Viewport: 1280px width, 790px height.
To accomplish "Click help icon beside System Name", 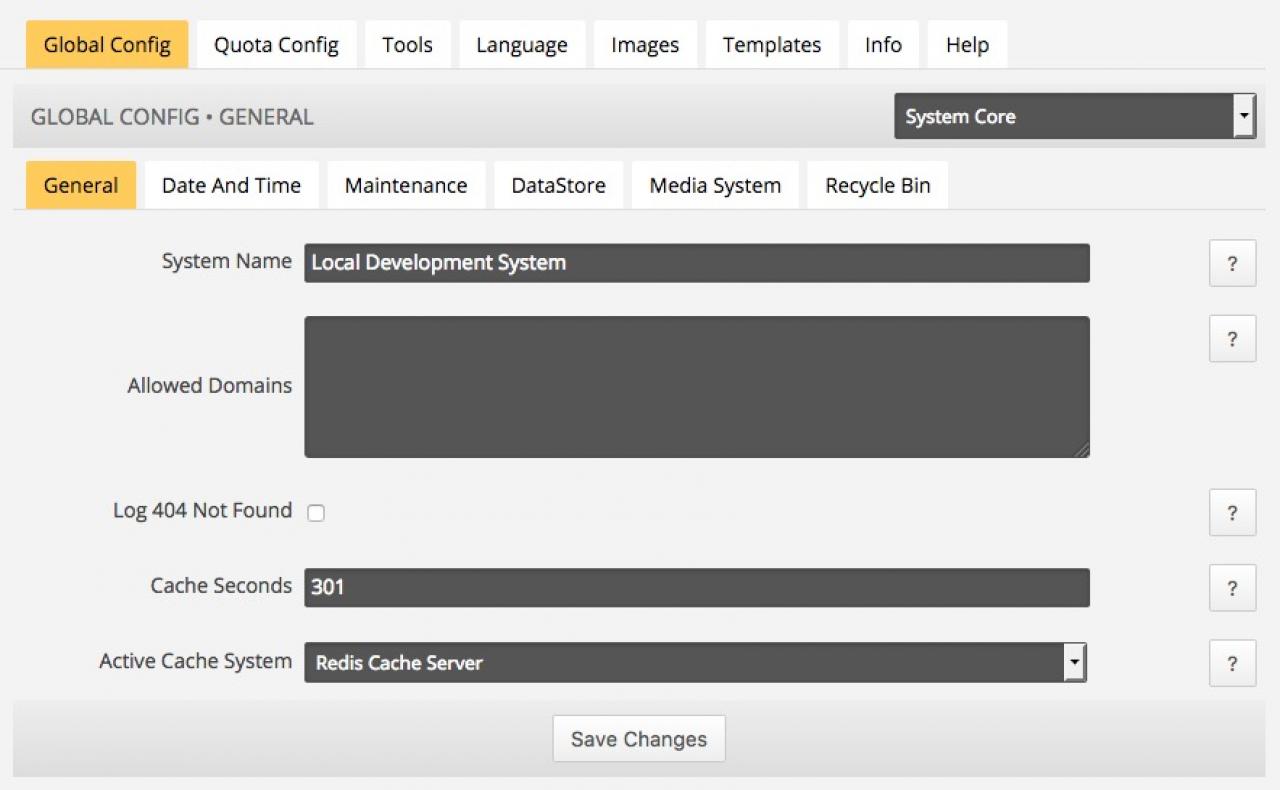I will tap(1232, 264).
